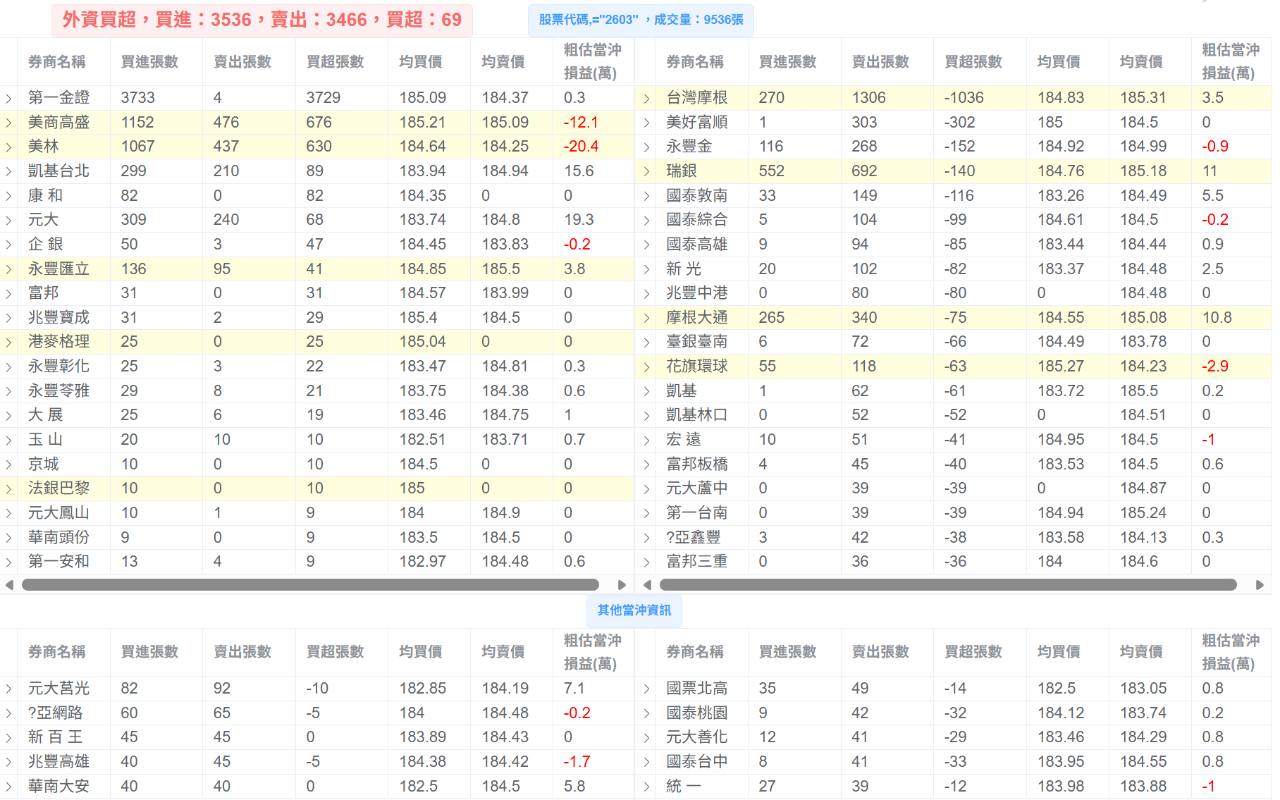Expand the 瑞銀 row in right table
Screen dimensions: 1280x800
point(647,171)
